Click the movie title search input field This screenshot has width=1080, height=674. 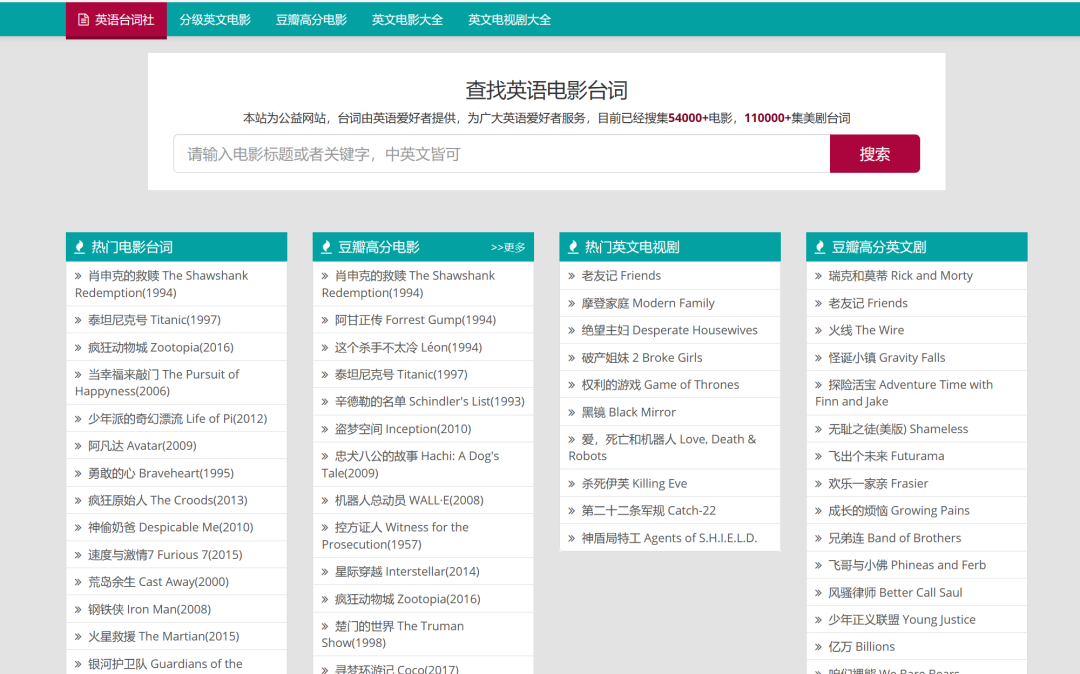(501, 154)
